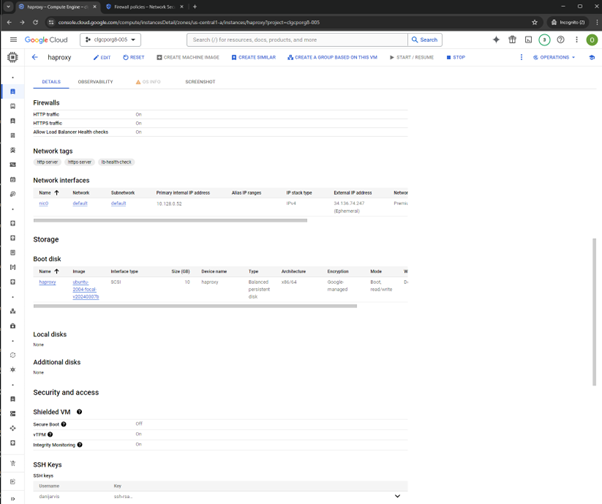This screenshot has width=602, height=504.
Task: Open the main navigation hamburger menu
Action: (13, 40)
